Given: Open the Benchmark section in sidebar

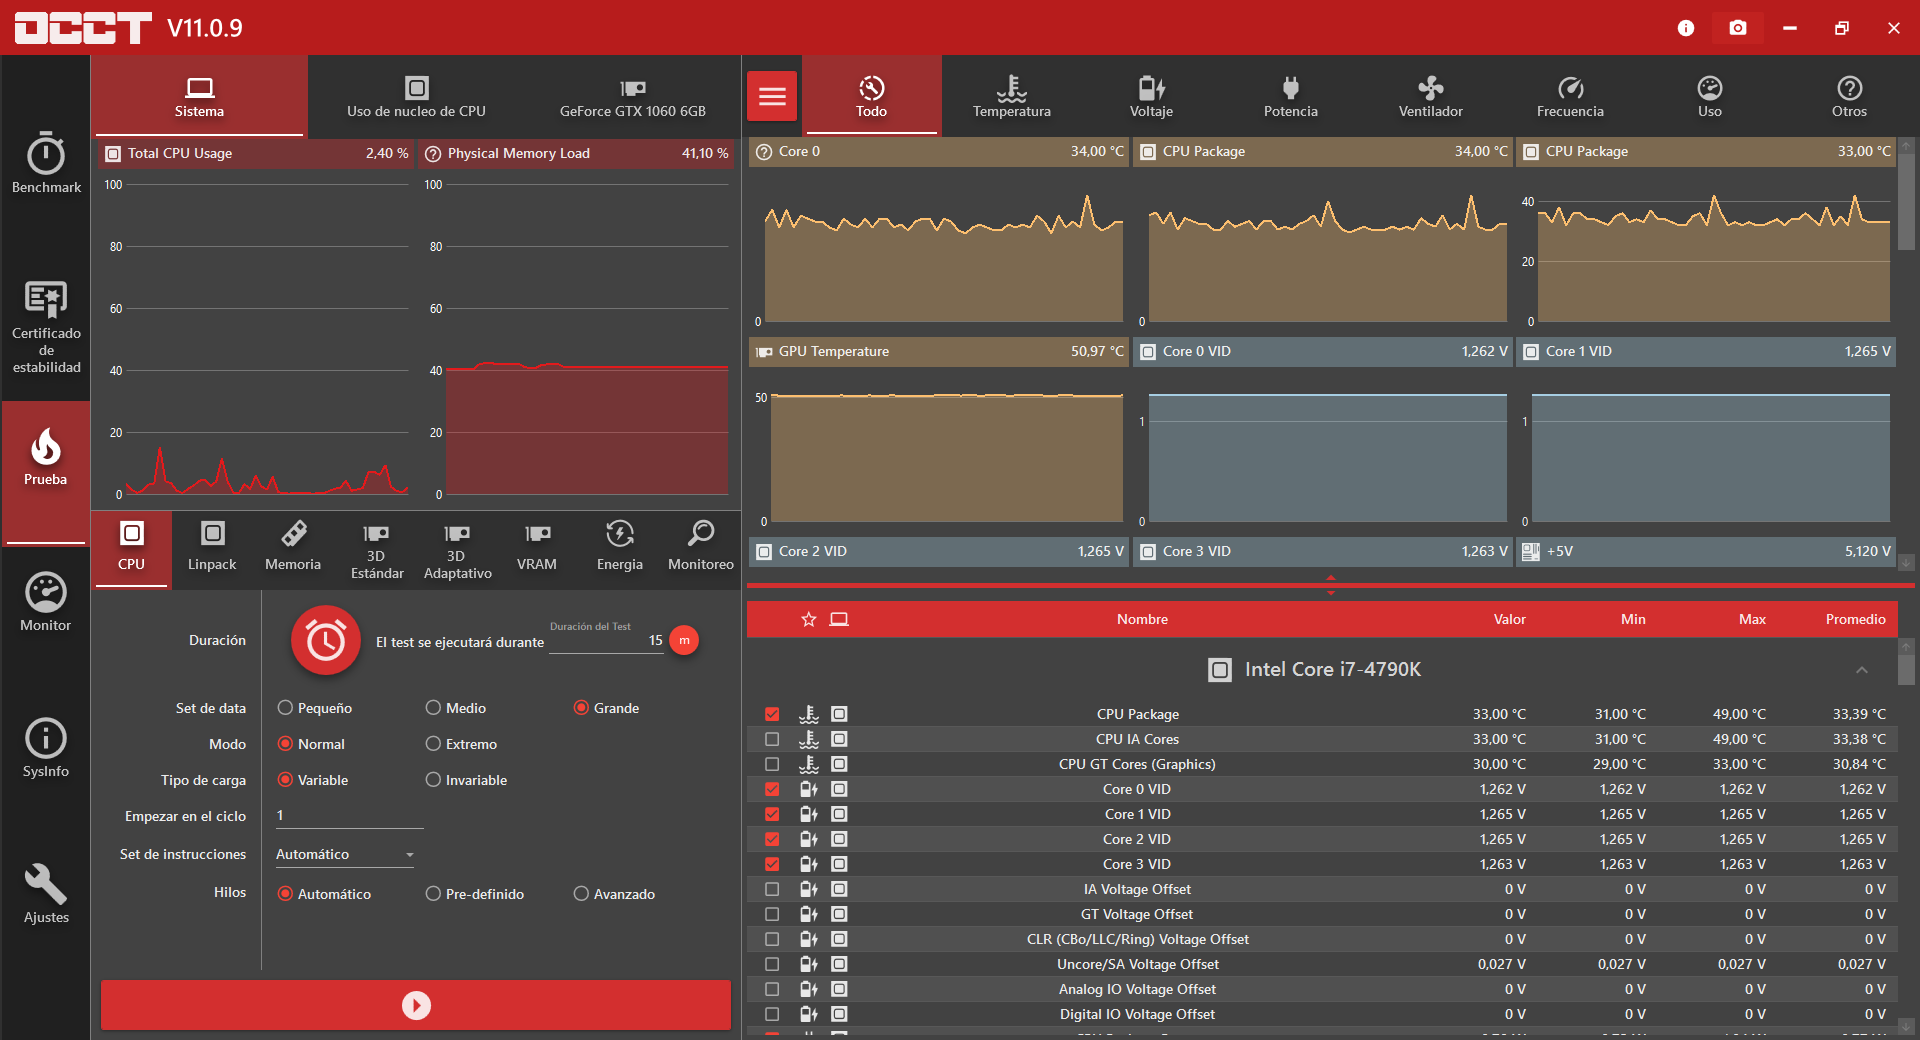Looking at the screenshot, I should coord(46,162).
